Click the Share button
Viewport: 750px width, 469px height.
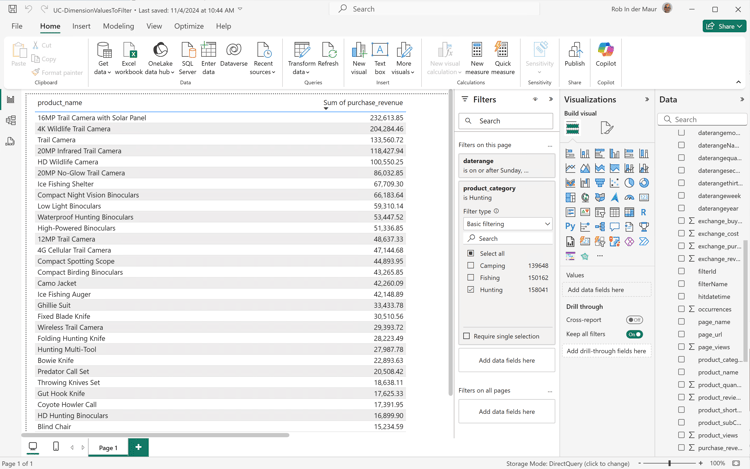[x=724, y=26]
